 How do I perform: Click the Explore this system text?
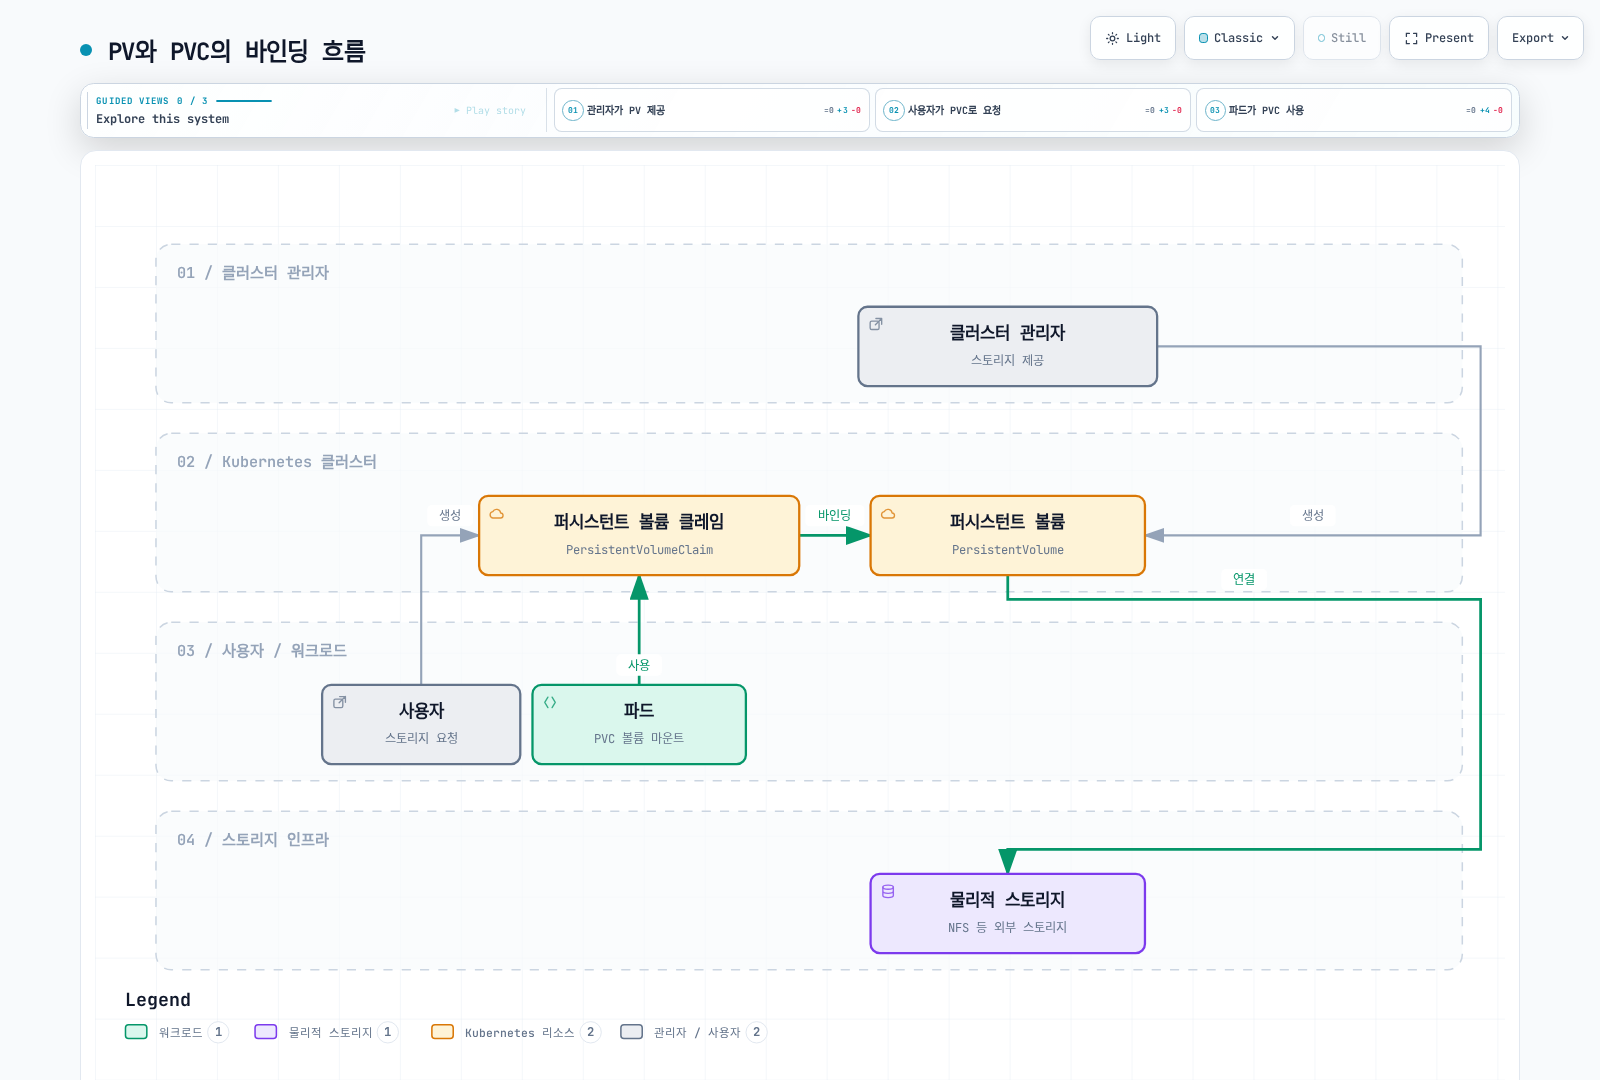pyautogui.click(x=163, y=119)
